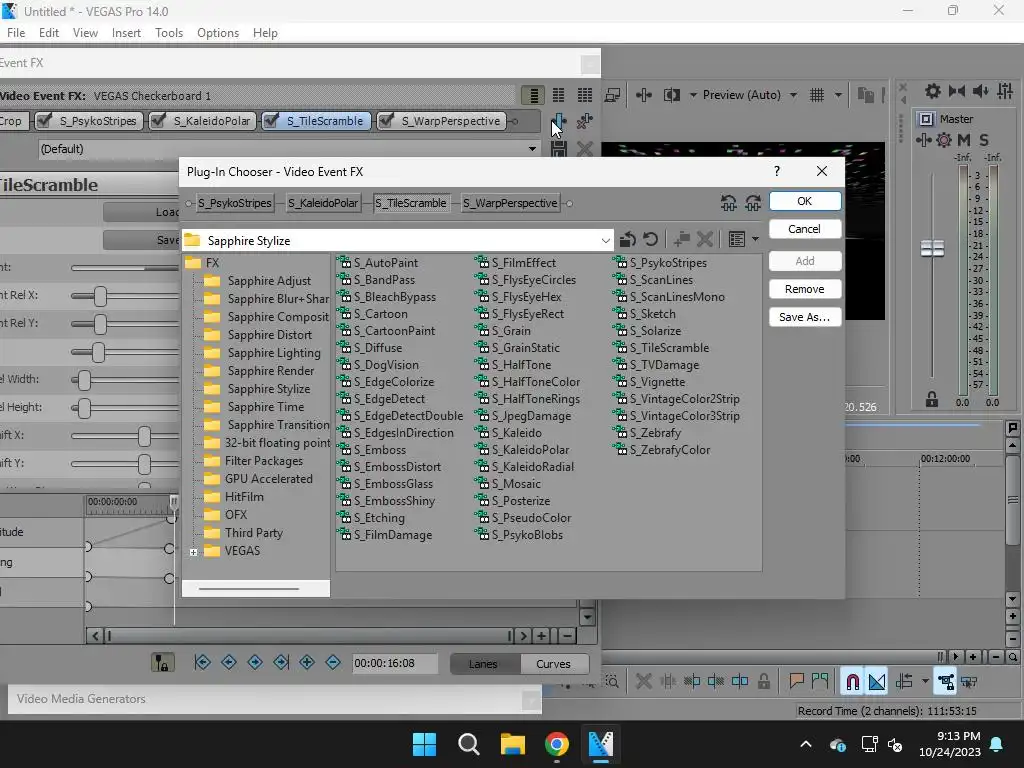Click the Video Output FX icon in preview toolbar
1024x768 pixels.
point(644,95)
